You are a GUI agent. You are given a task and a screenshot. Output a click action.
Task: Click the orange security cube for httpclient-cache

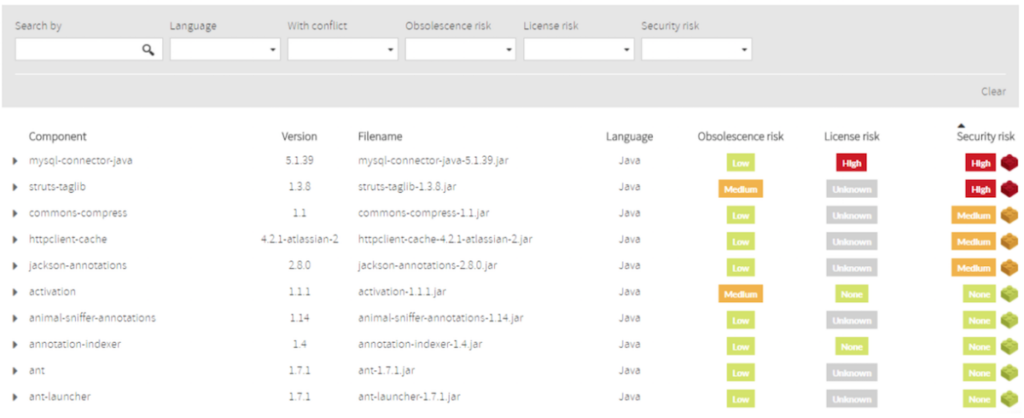click(x=1009, y=241)
